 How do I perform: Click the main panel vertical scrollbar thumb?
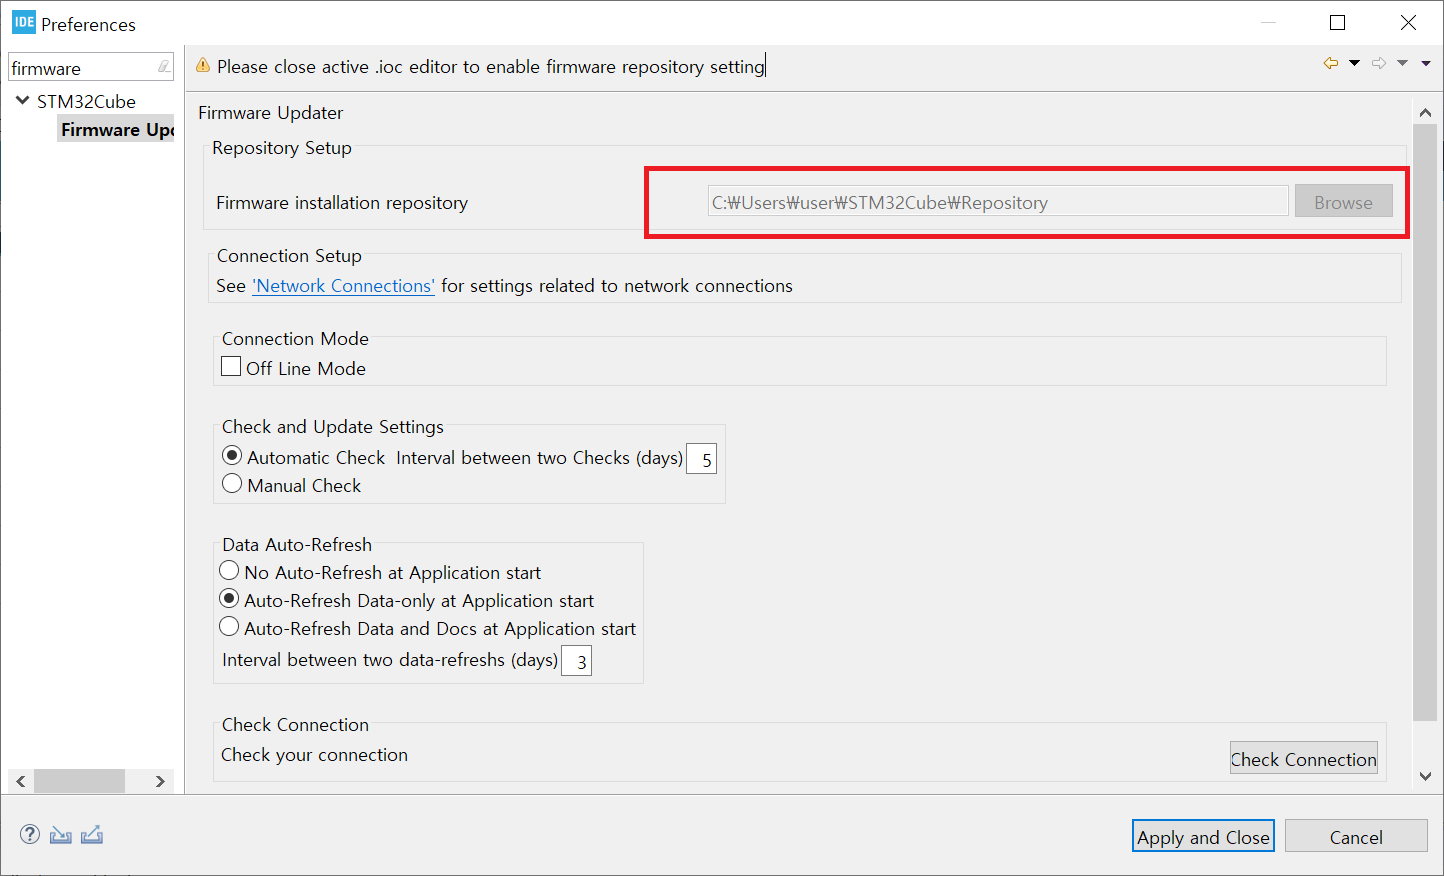[1425, 422]
